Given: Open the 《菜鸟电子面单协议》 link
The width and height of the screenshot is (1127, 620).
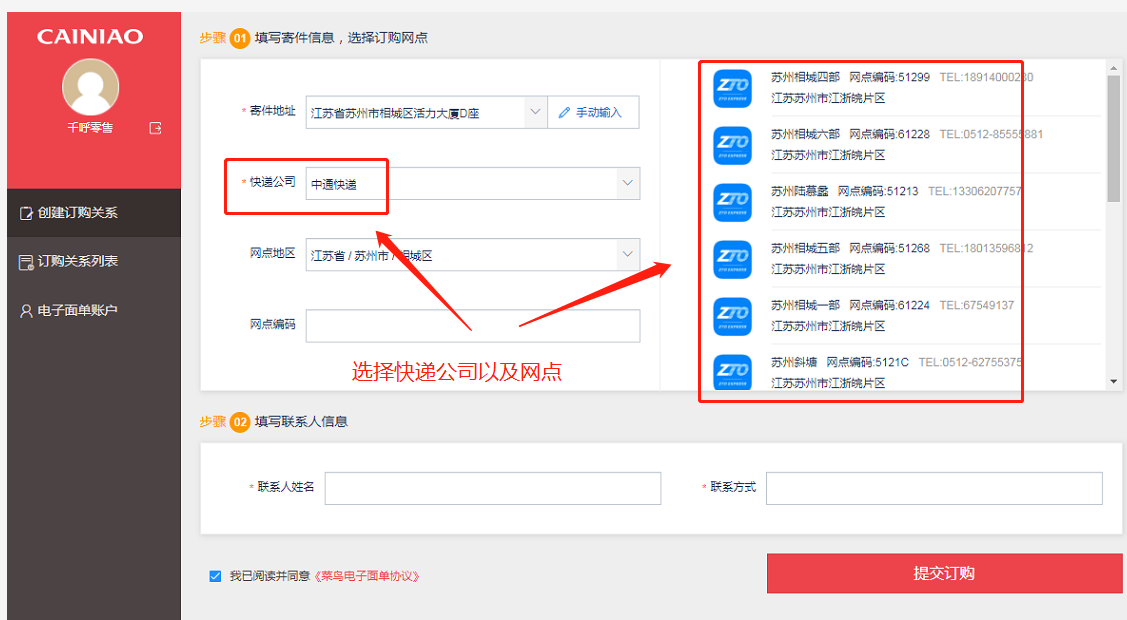Looking at the screenshot, I should pos(367,576).
